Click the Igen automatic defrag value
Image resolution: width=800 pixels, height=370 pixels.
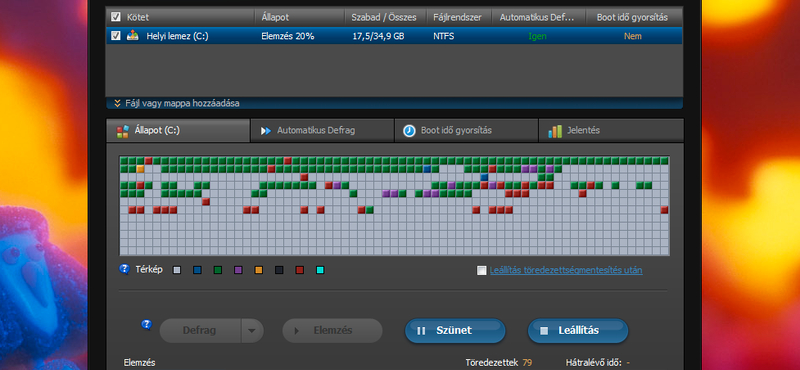(538, 36)
